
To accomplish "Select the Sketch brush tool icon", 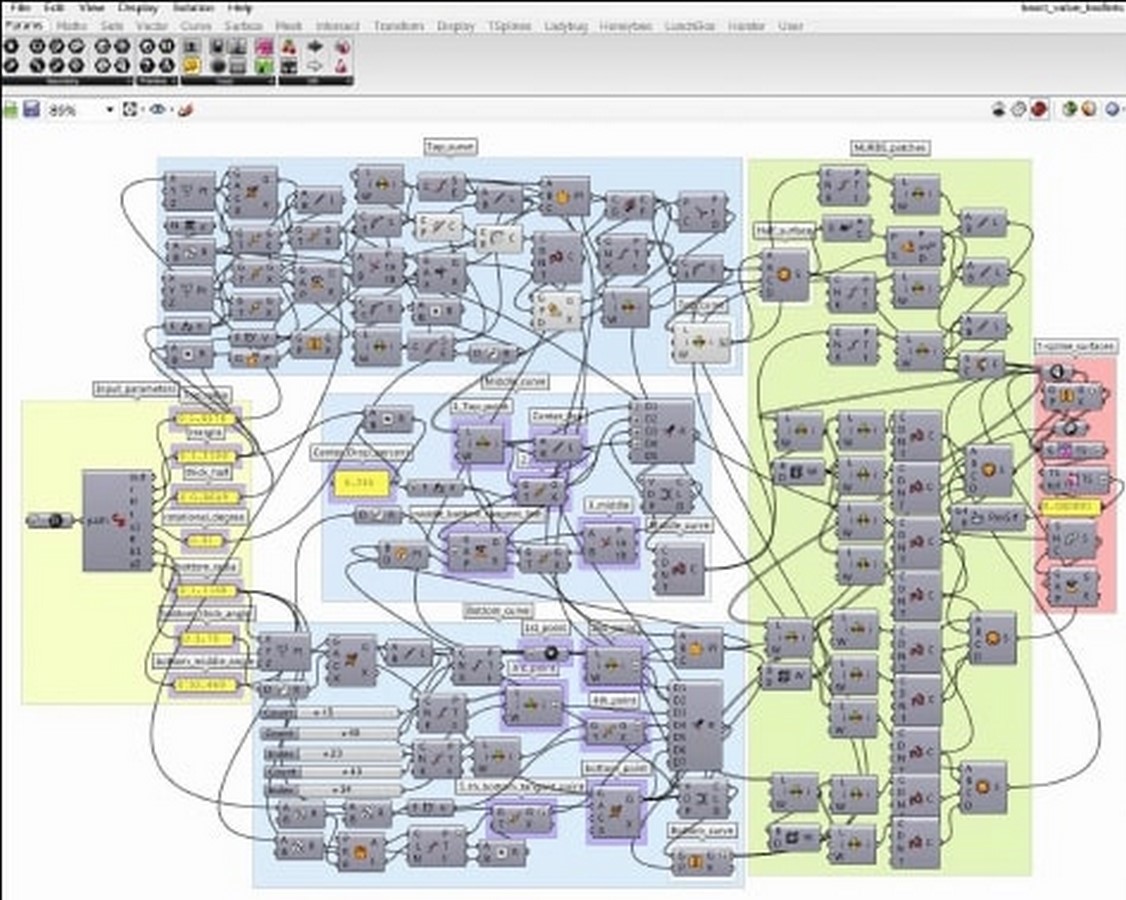I will 186,109.
